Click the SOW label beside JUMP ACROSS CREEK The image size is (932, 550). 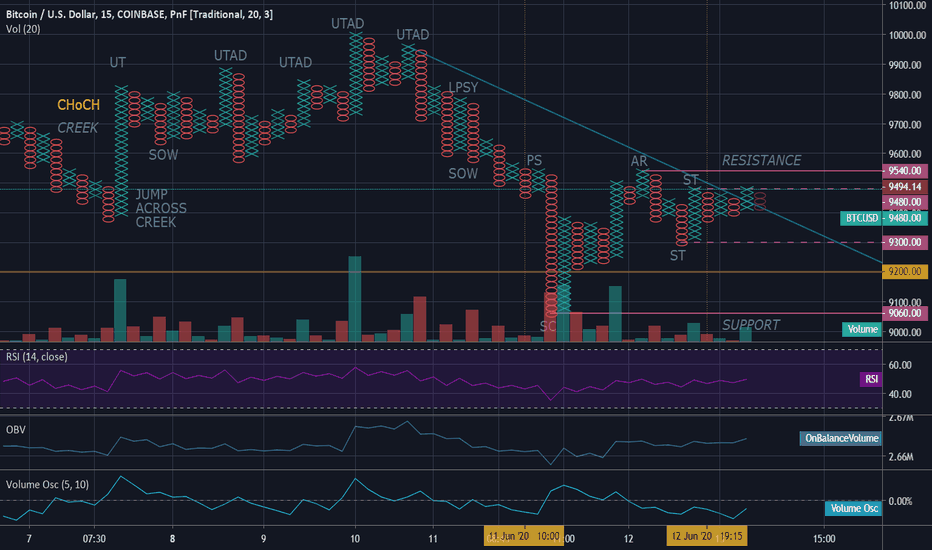[x=163, y=155]
